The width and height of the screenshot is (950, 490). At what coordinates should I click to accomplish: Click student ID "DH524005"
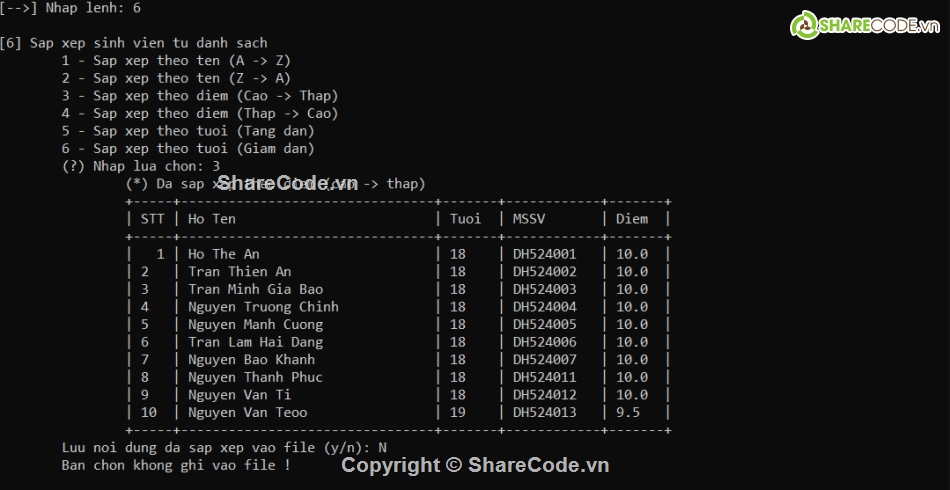[x=545, y=324]
